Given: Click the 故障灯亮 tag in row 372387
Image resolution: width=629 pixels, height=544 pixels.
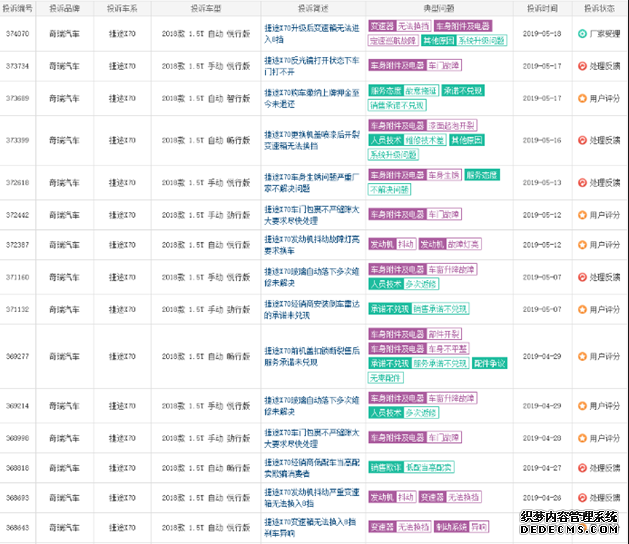Looking at the screenshot, I should pyautogui.click(x=463, y=244).
